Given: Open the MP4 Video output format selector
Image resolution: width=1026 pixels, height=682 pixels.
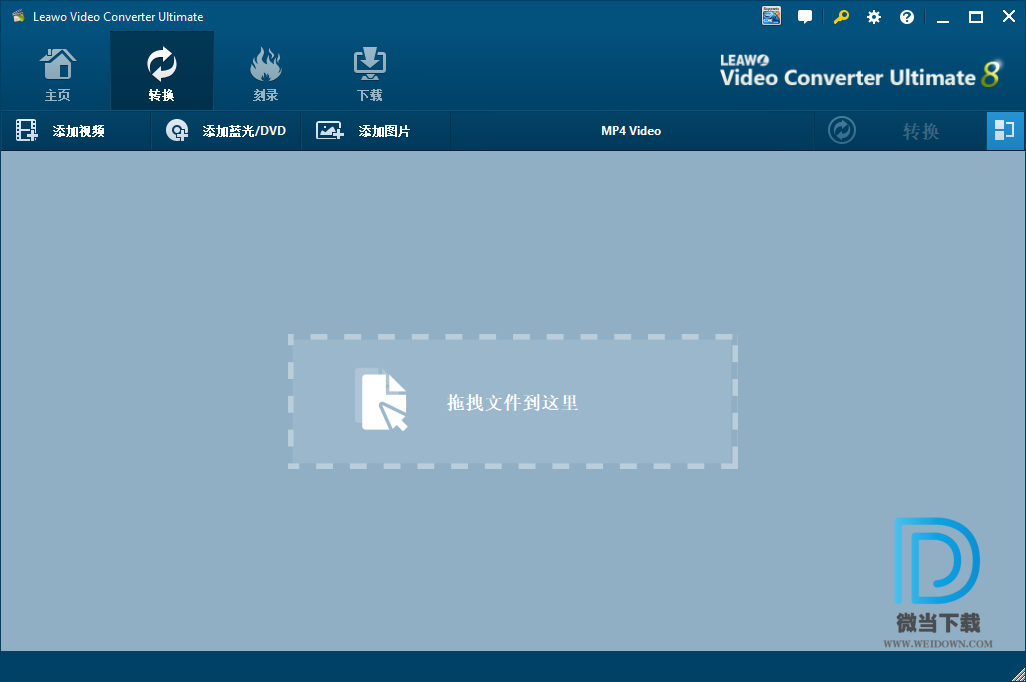Looking at the screenshot, I should pyautogui.click(x=631, y=131).
